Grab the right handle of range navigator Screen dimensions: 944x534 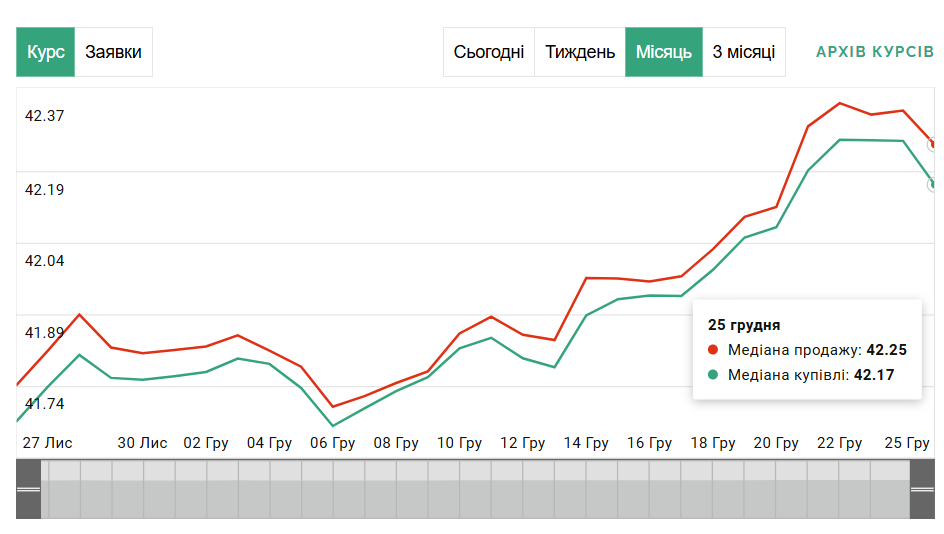pos(922,489)
